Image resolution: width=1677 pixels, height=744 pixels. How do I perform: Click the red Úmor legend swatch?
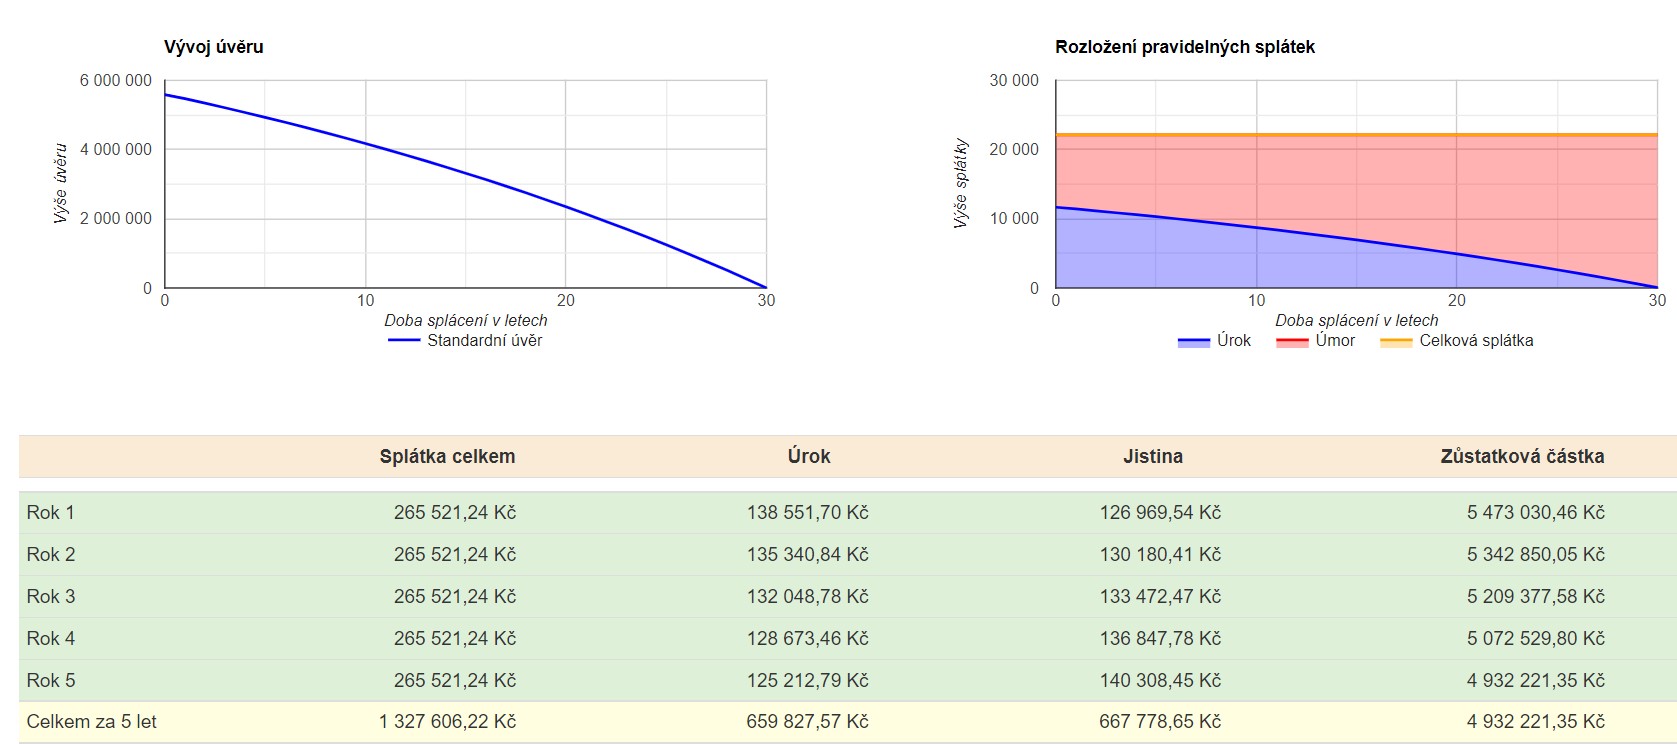pos(1292,342)
